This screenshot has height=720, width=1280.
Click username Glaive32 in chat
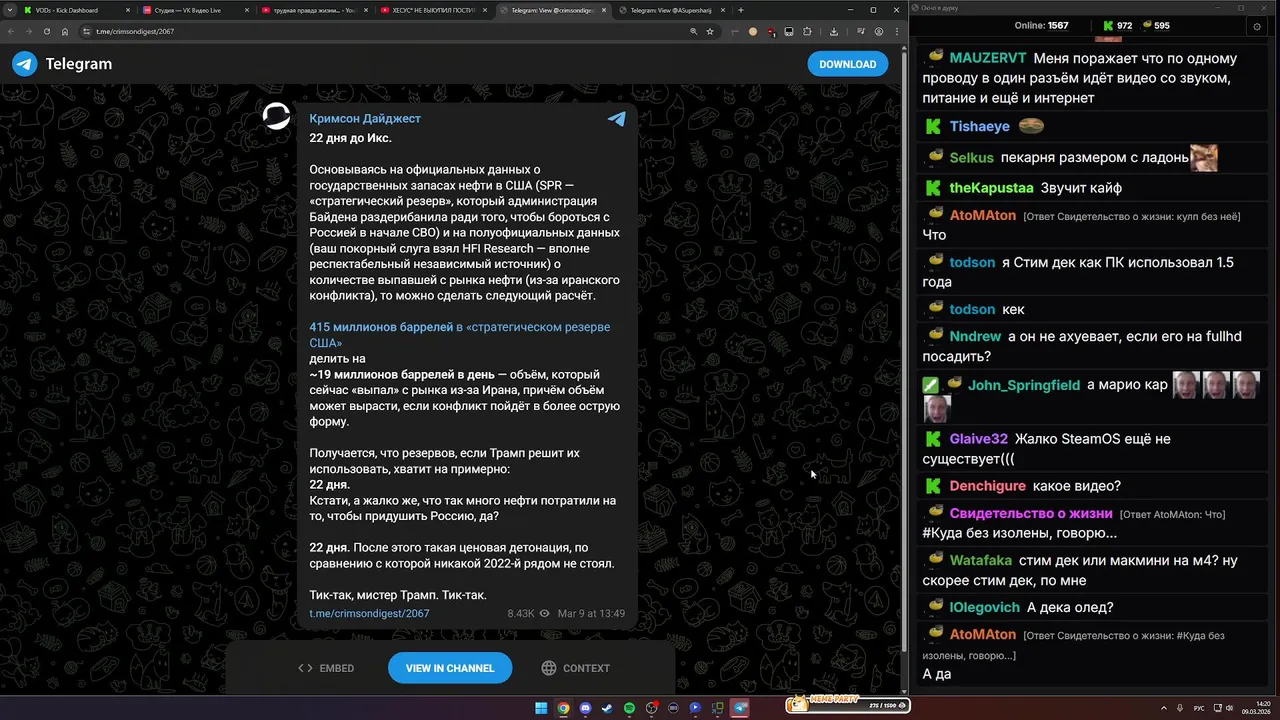pyautogui.click(x=978, y=438)
